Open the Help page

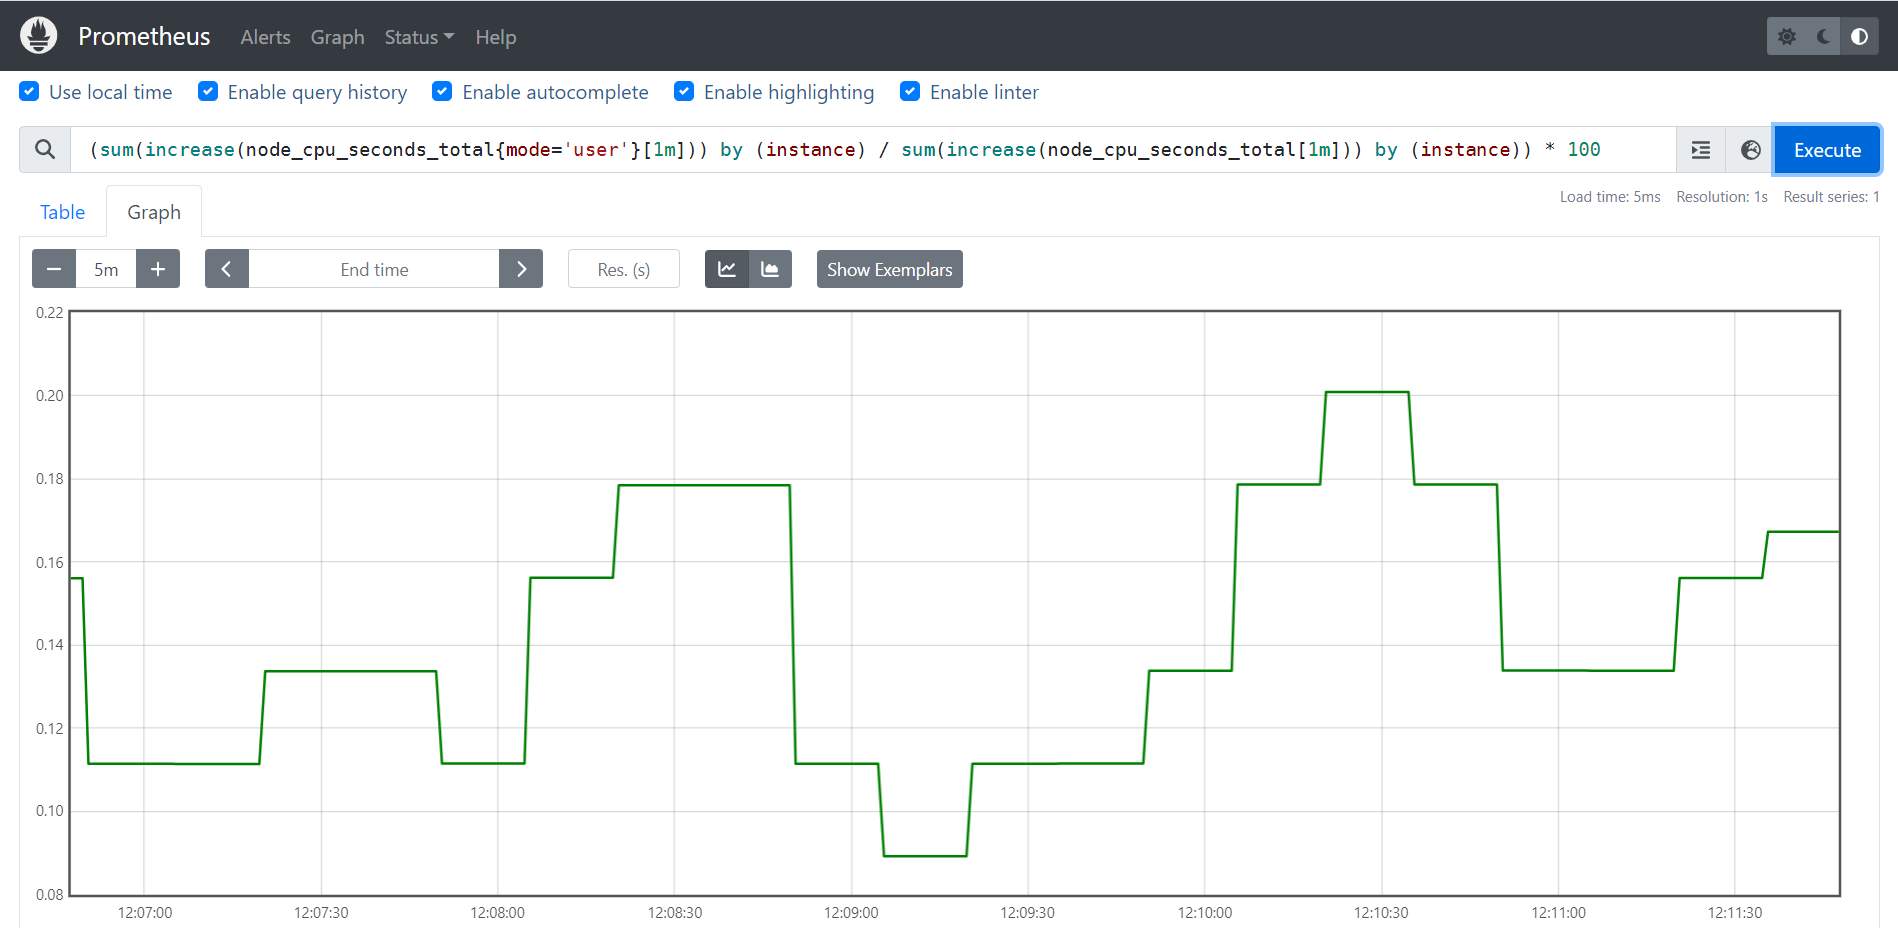(x=496, y=37)
